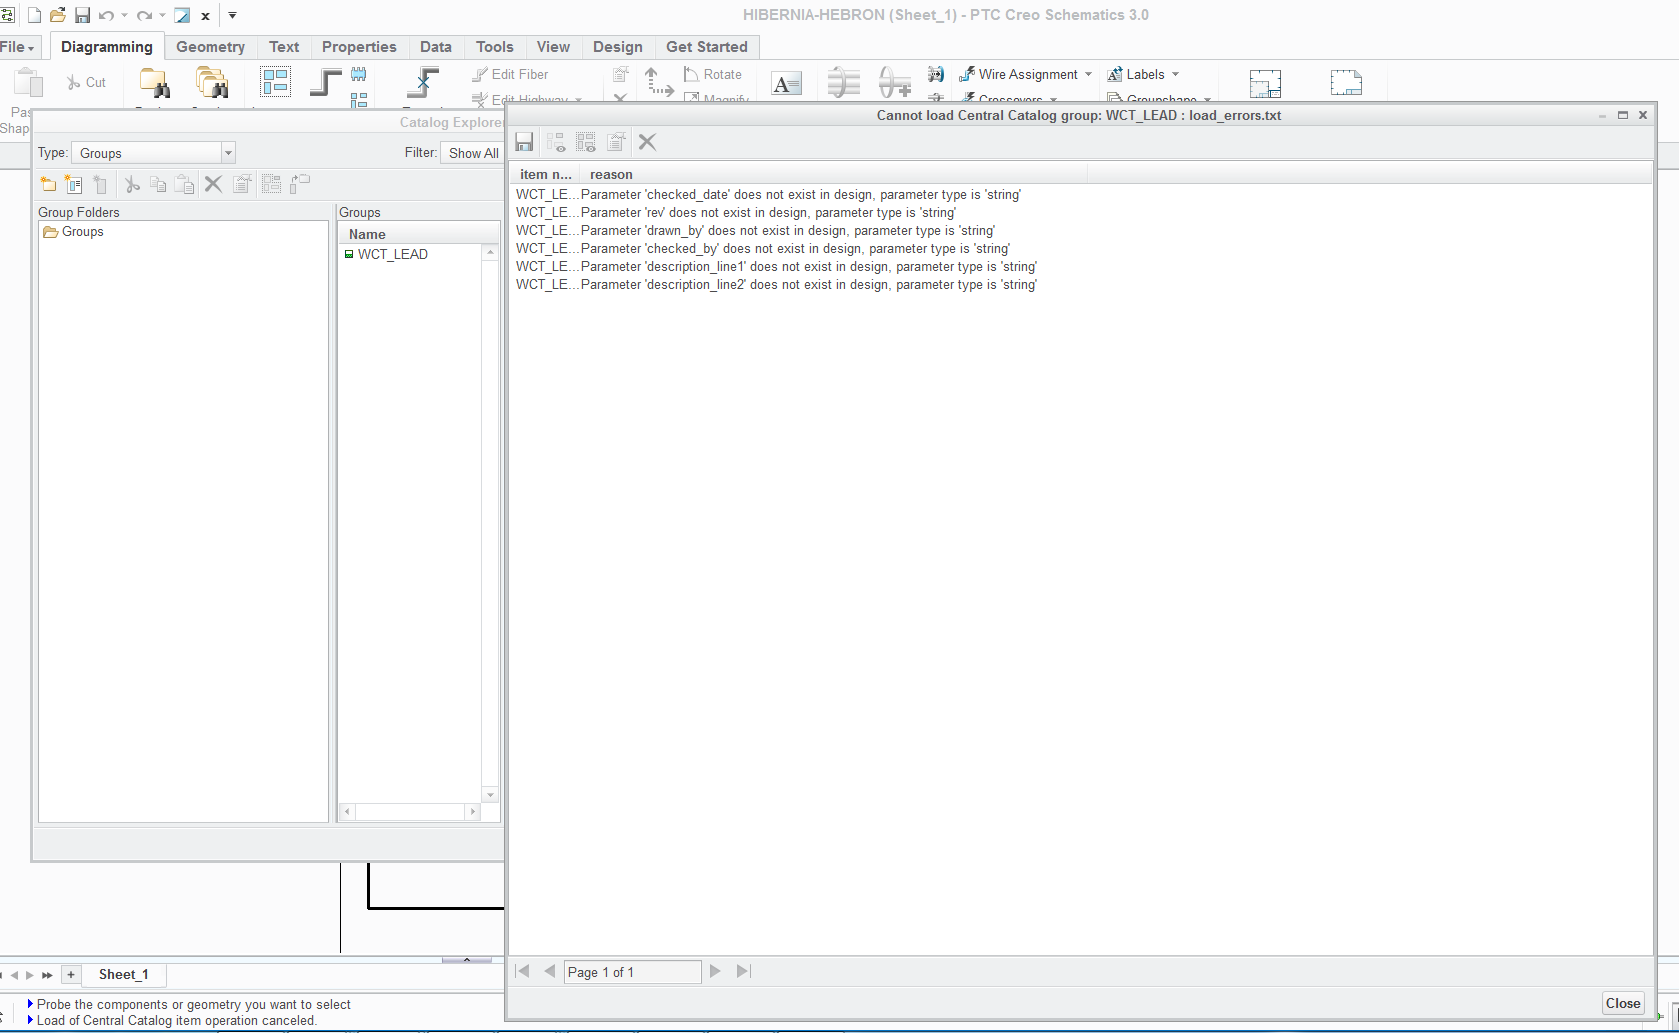The image size is (1679, 1033).
Task: Click the stacked folders with binoculars icon
Action: coord(212,82)
